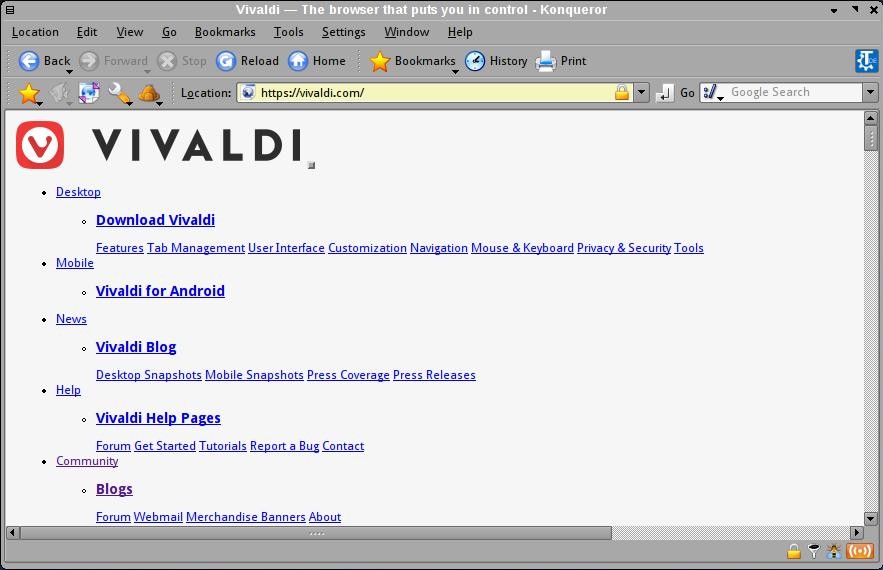Viewport: 883px width, 570px height.
Task: Open the Settings menu
Action: [x=344, y=32]
